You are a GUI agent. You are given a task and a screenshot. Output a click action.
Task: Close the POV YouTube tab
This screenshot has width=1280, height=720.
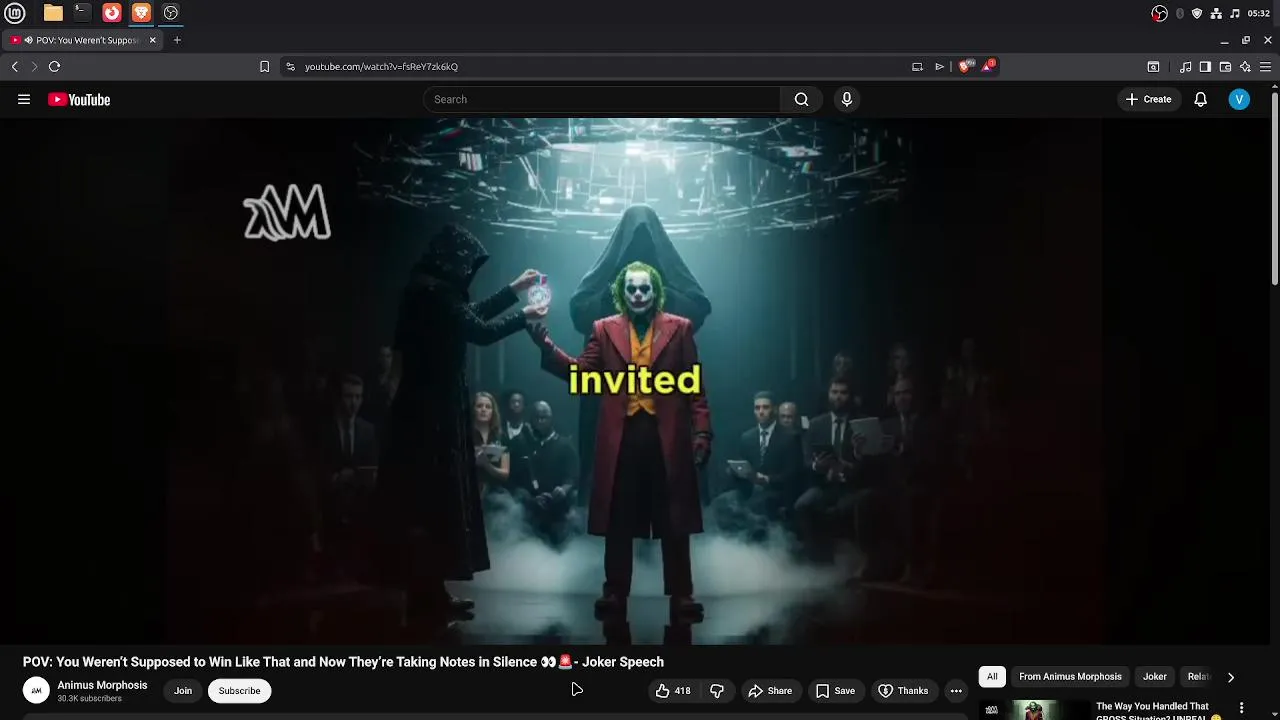coord(153,40)
